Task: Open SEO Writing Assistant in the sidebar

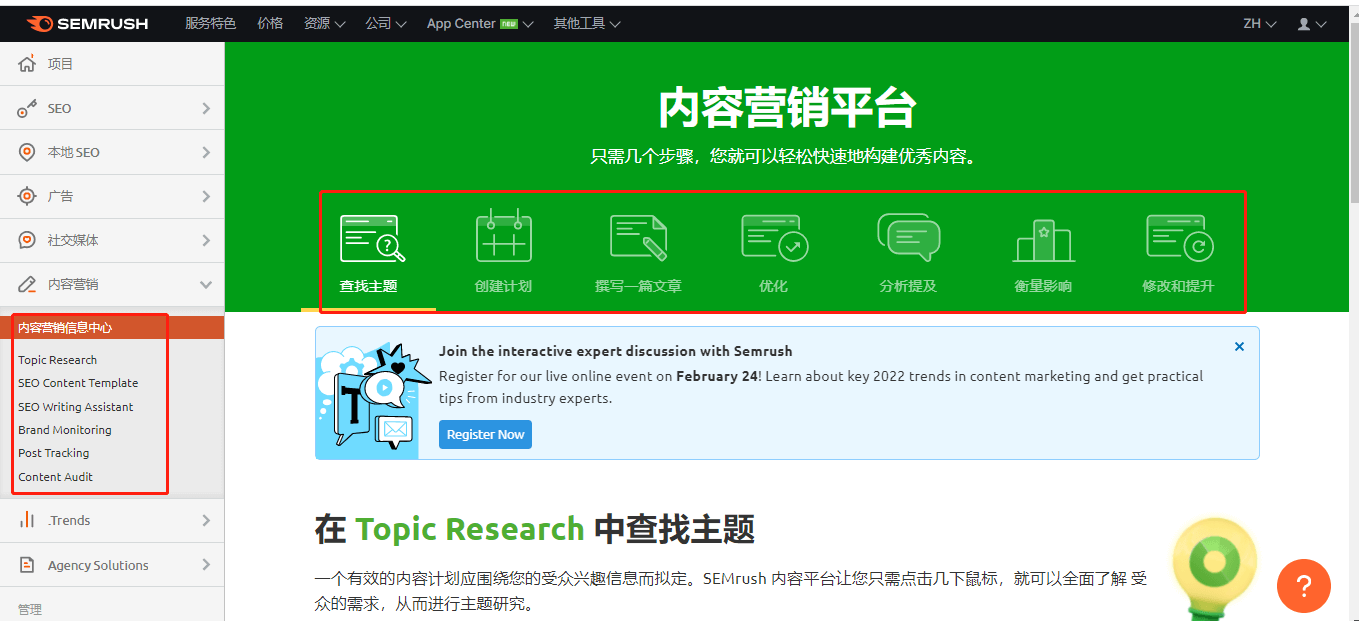Action: (x=76, y=407)
